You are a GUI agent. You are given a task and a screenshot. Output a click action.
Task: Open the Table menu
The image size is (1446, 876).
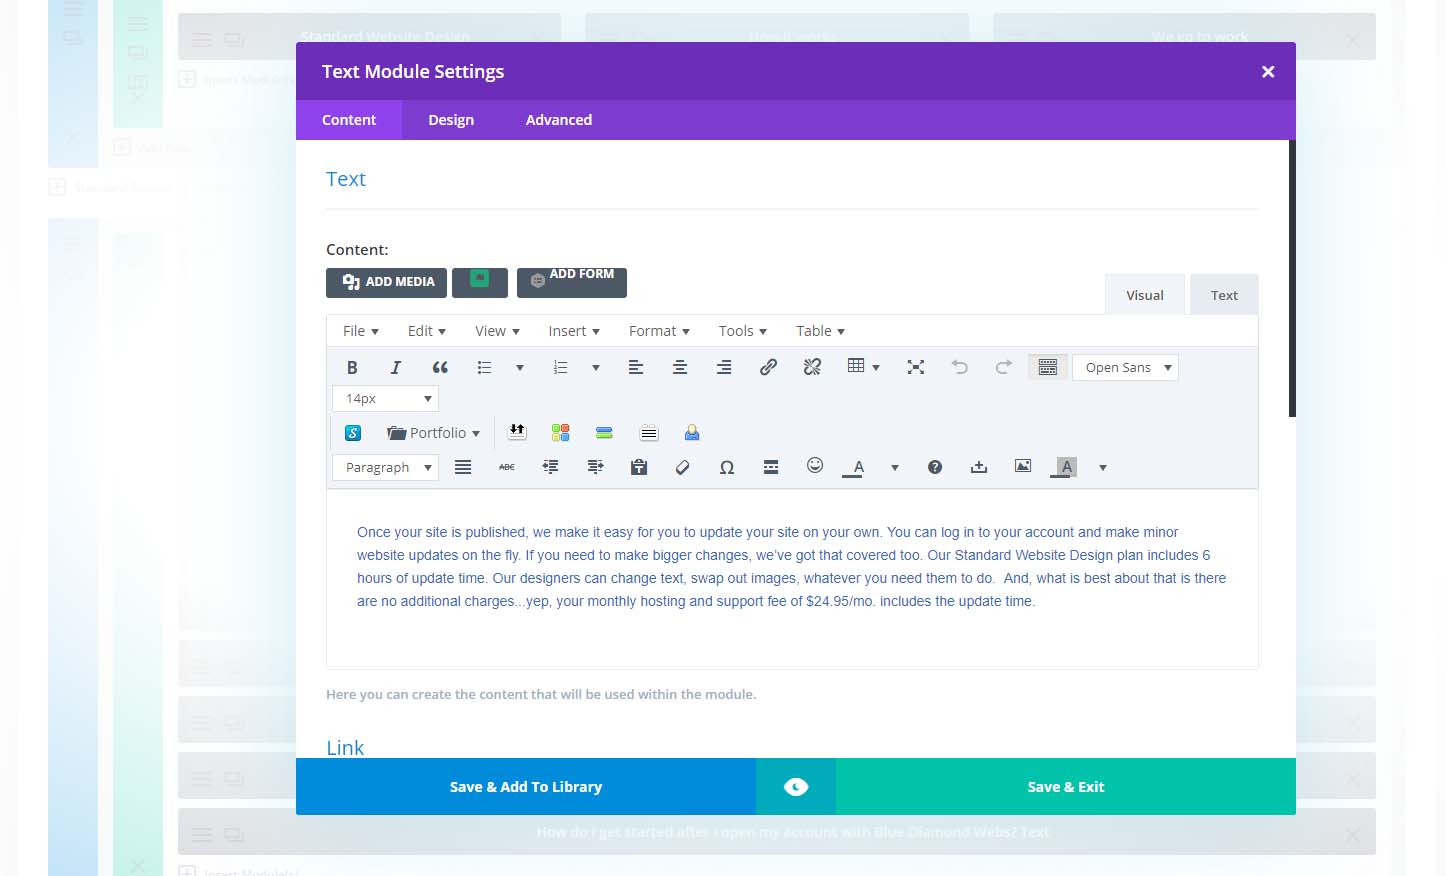[820, 331]
